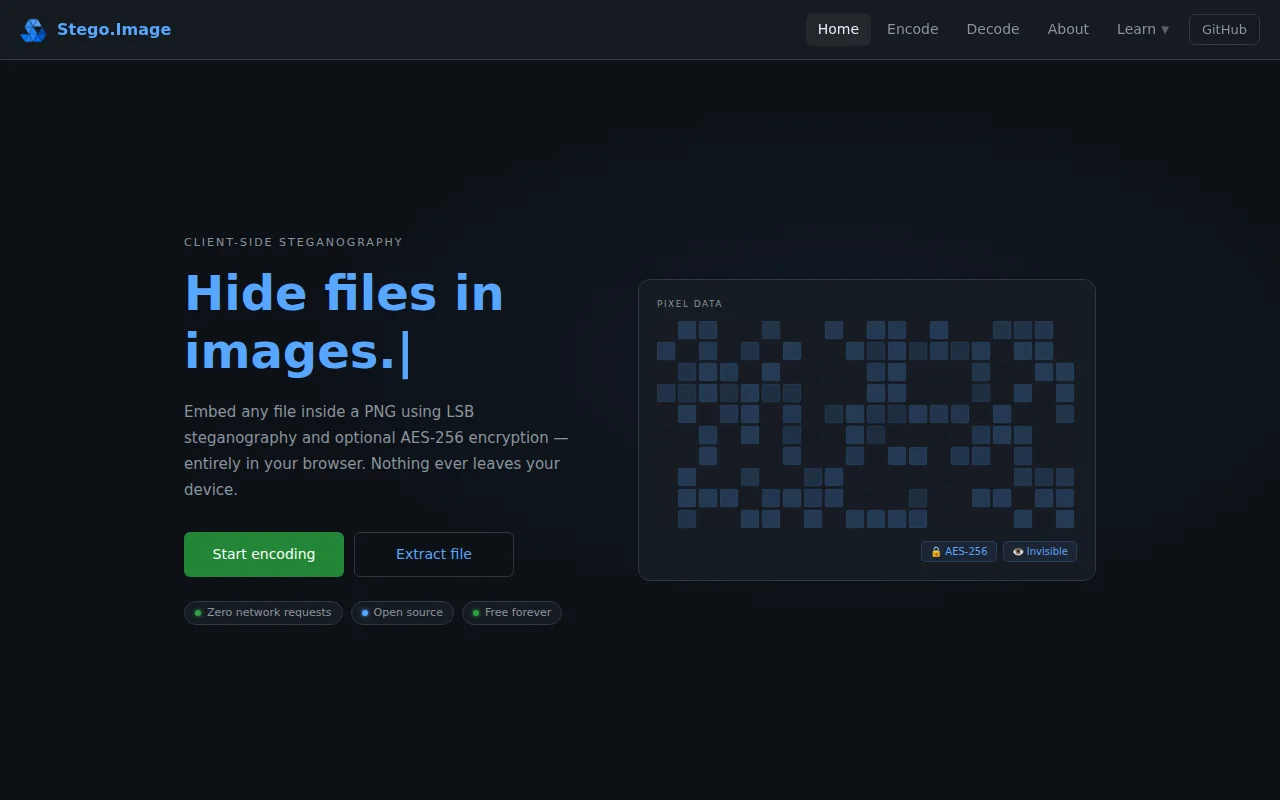Click the Stego.Image brand name

point(114,29)
